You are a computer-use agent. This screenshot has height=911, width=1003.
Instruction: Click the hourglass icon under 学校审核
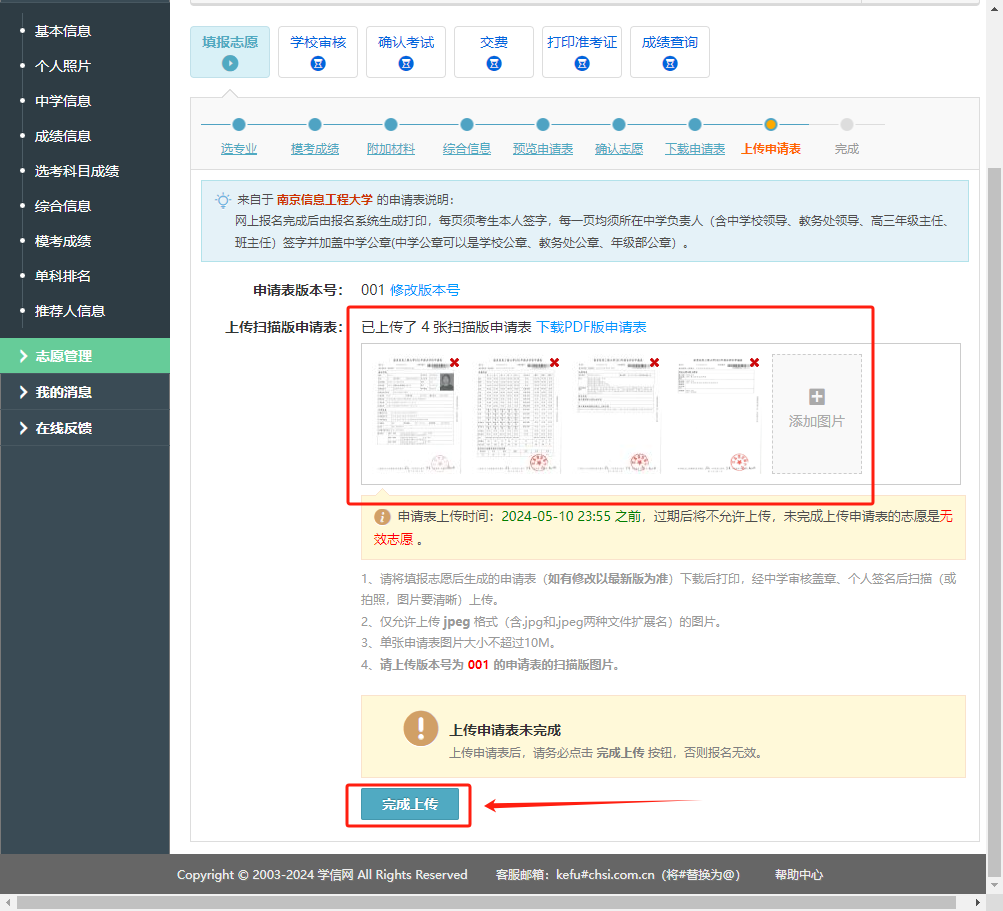click(318, 63)
